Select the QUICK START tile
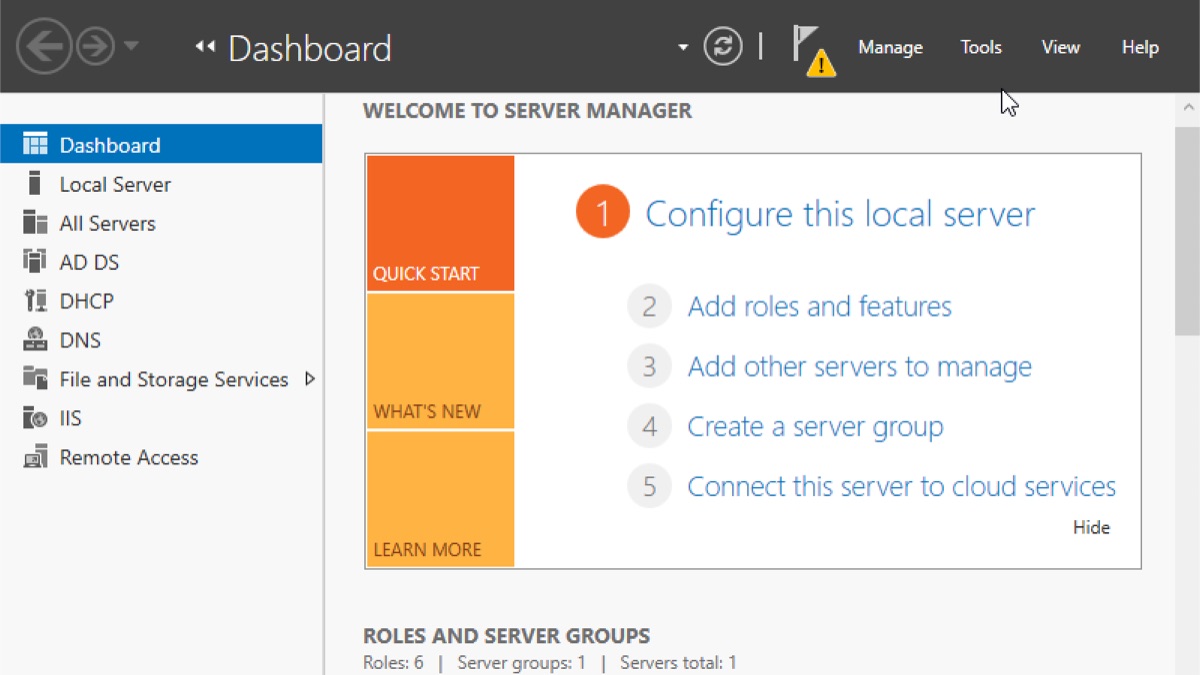Image resolution: width=1200 pixels, height=675 pixels. coord(440,223)
